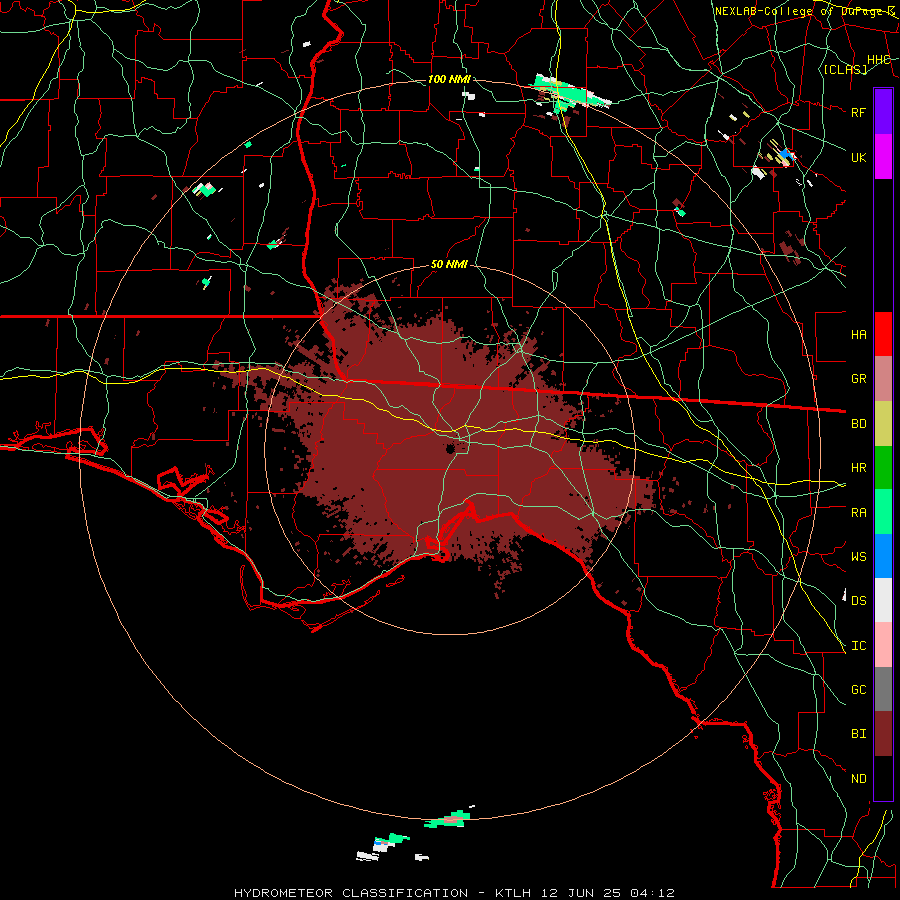Click the GC legend label
Viewport: 900px width, 900px height.
pos(858,690)
